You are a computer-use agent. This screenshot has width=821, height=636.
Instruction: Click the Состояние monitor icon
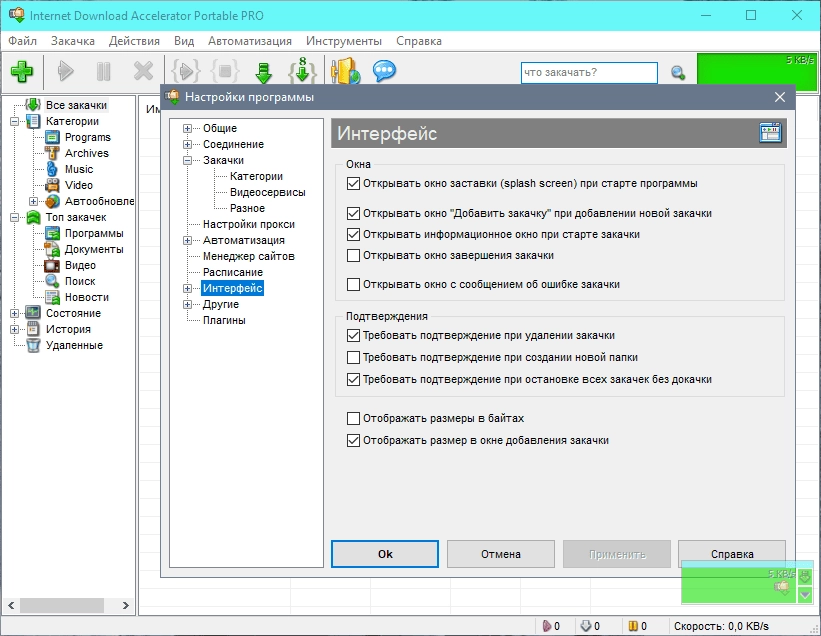[33, 313]
